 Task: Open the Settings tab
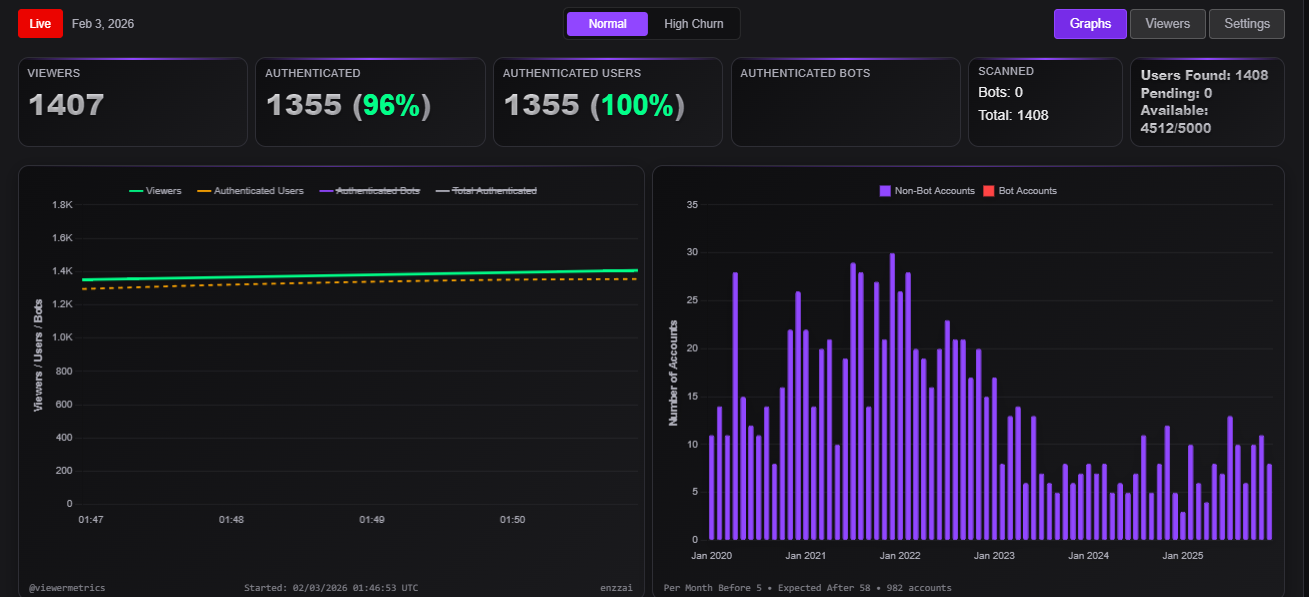[1246, 24]
